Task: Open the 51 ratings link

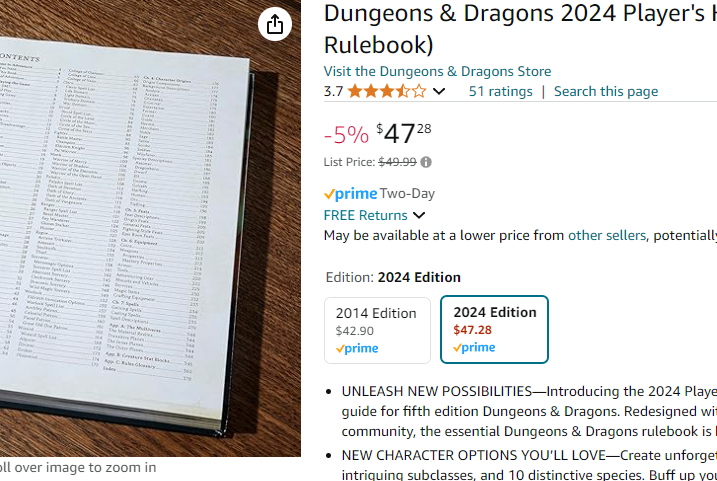Action: 500,91
